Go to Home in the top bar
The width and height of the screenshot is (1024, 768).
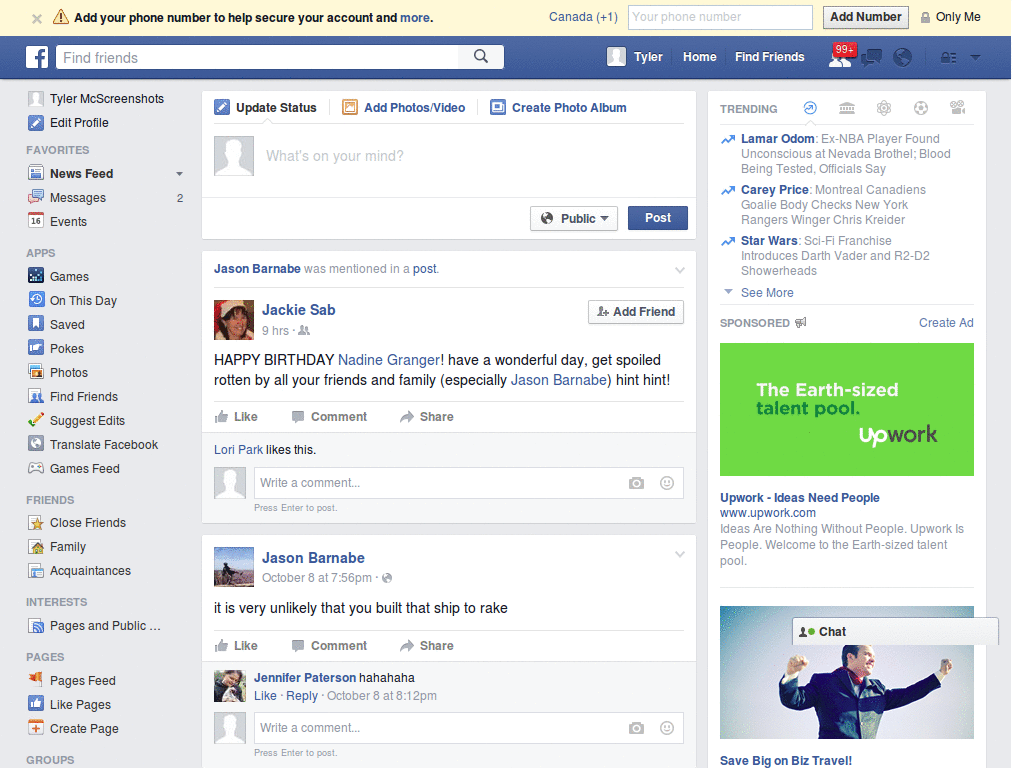click(x=699, y=57)
